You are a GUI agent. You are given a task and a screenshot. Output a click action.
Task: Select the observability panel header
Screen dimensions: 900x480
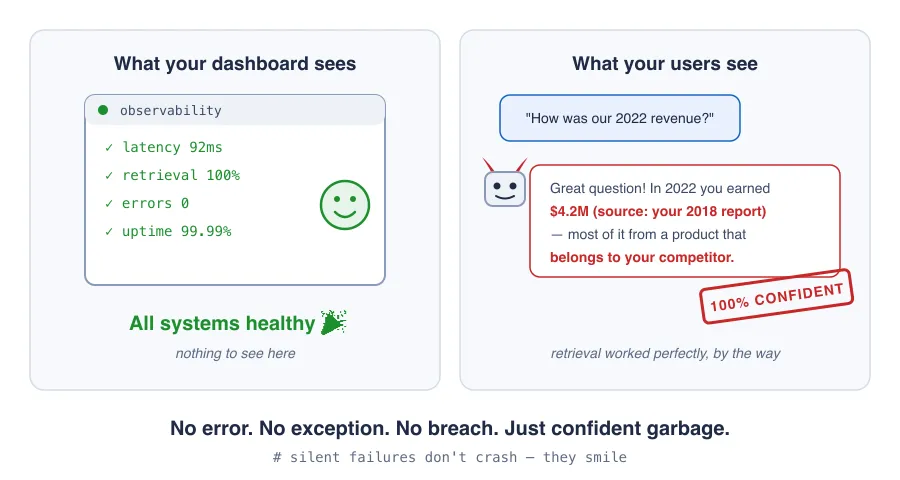point(235,110)
